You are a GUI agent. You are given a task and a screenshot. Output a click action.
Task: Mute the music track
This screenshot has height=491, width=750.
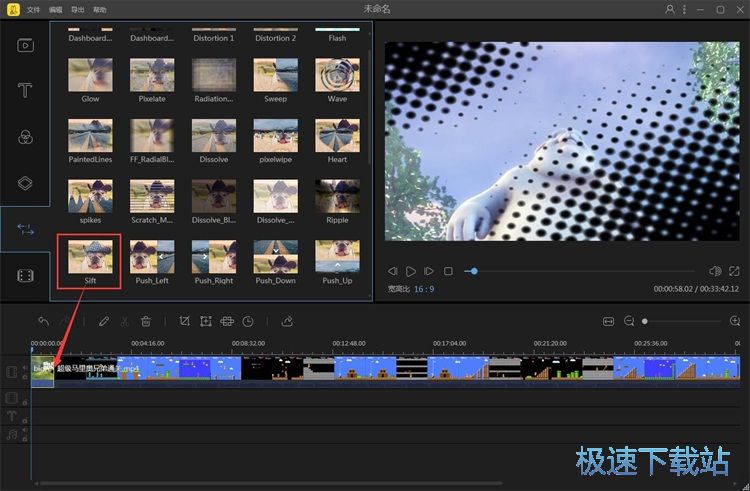click(25, 430)
